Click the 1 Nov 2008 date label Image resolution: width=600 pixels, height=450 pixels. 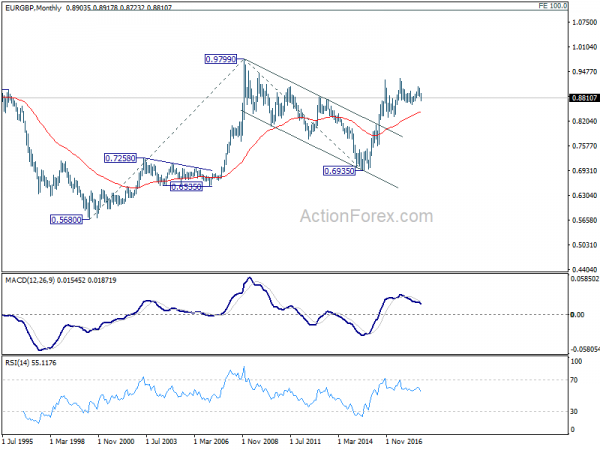[x=260, y=441]
